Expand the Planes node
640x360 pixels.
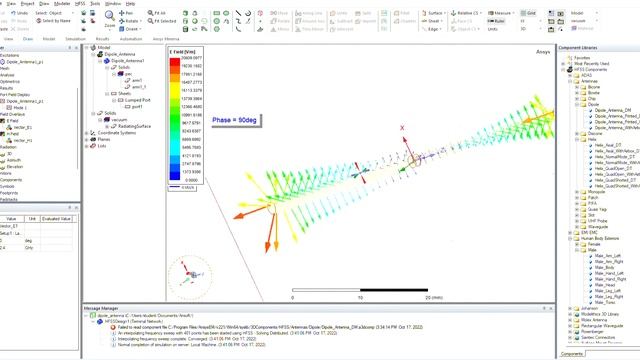(87, 139)
